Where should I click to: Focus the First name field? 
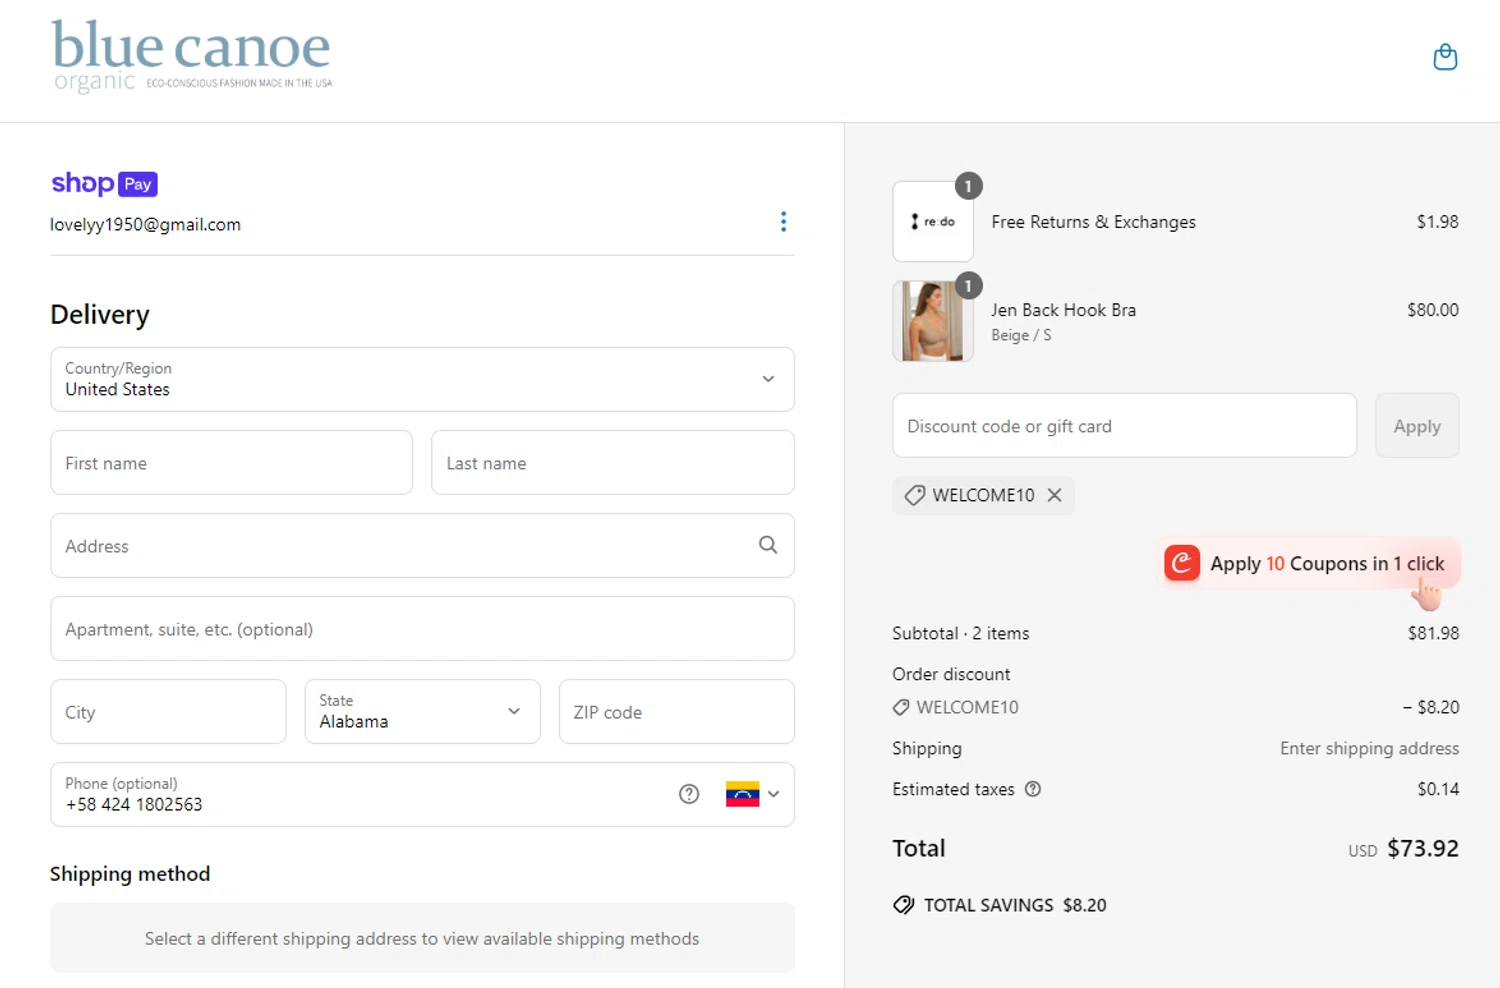pyautogui.click(x=231, y=463)
